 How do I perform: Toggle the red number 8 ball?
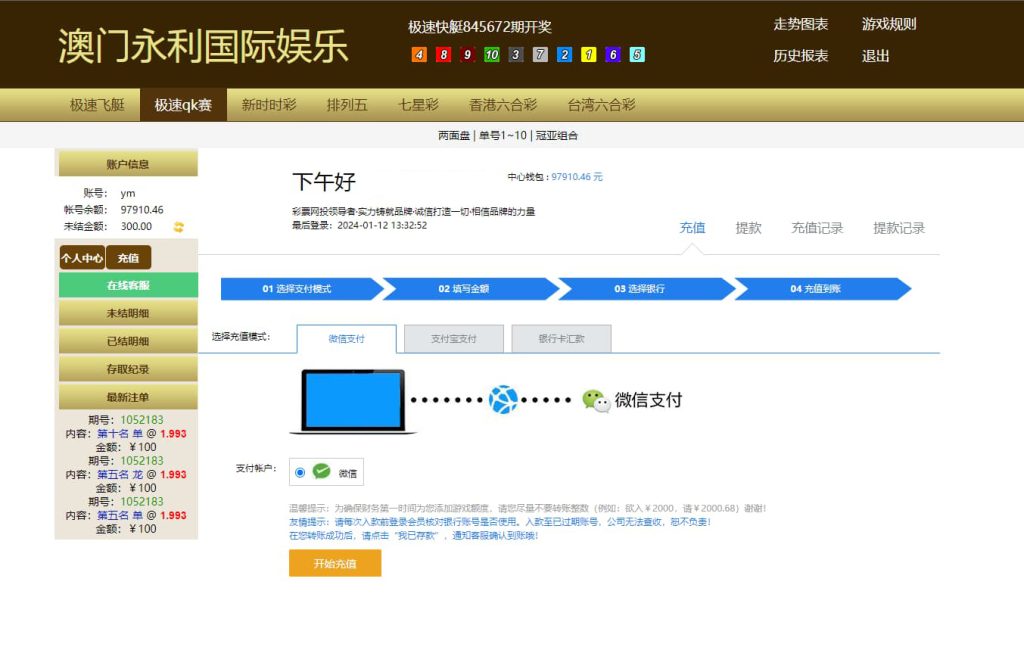[x=444, y=53]
